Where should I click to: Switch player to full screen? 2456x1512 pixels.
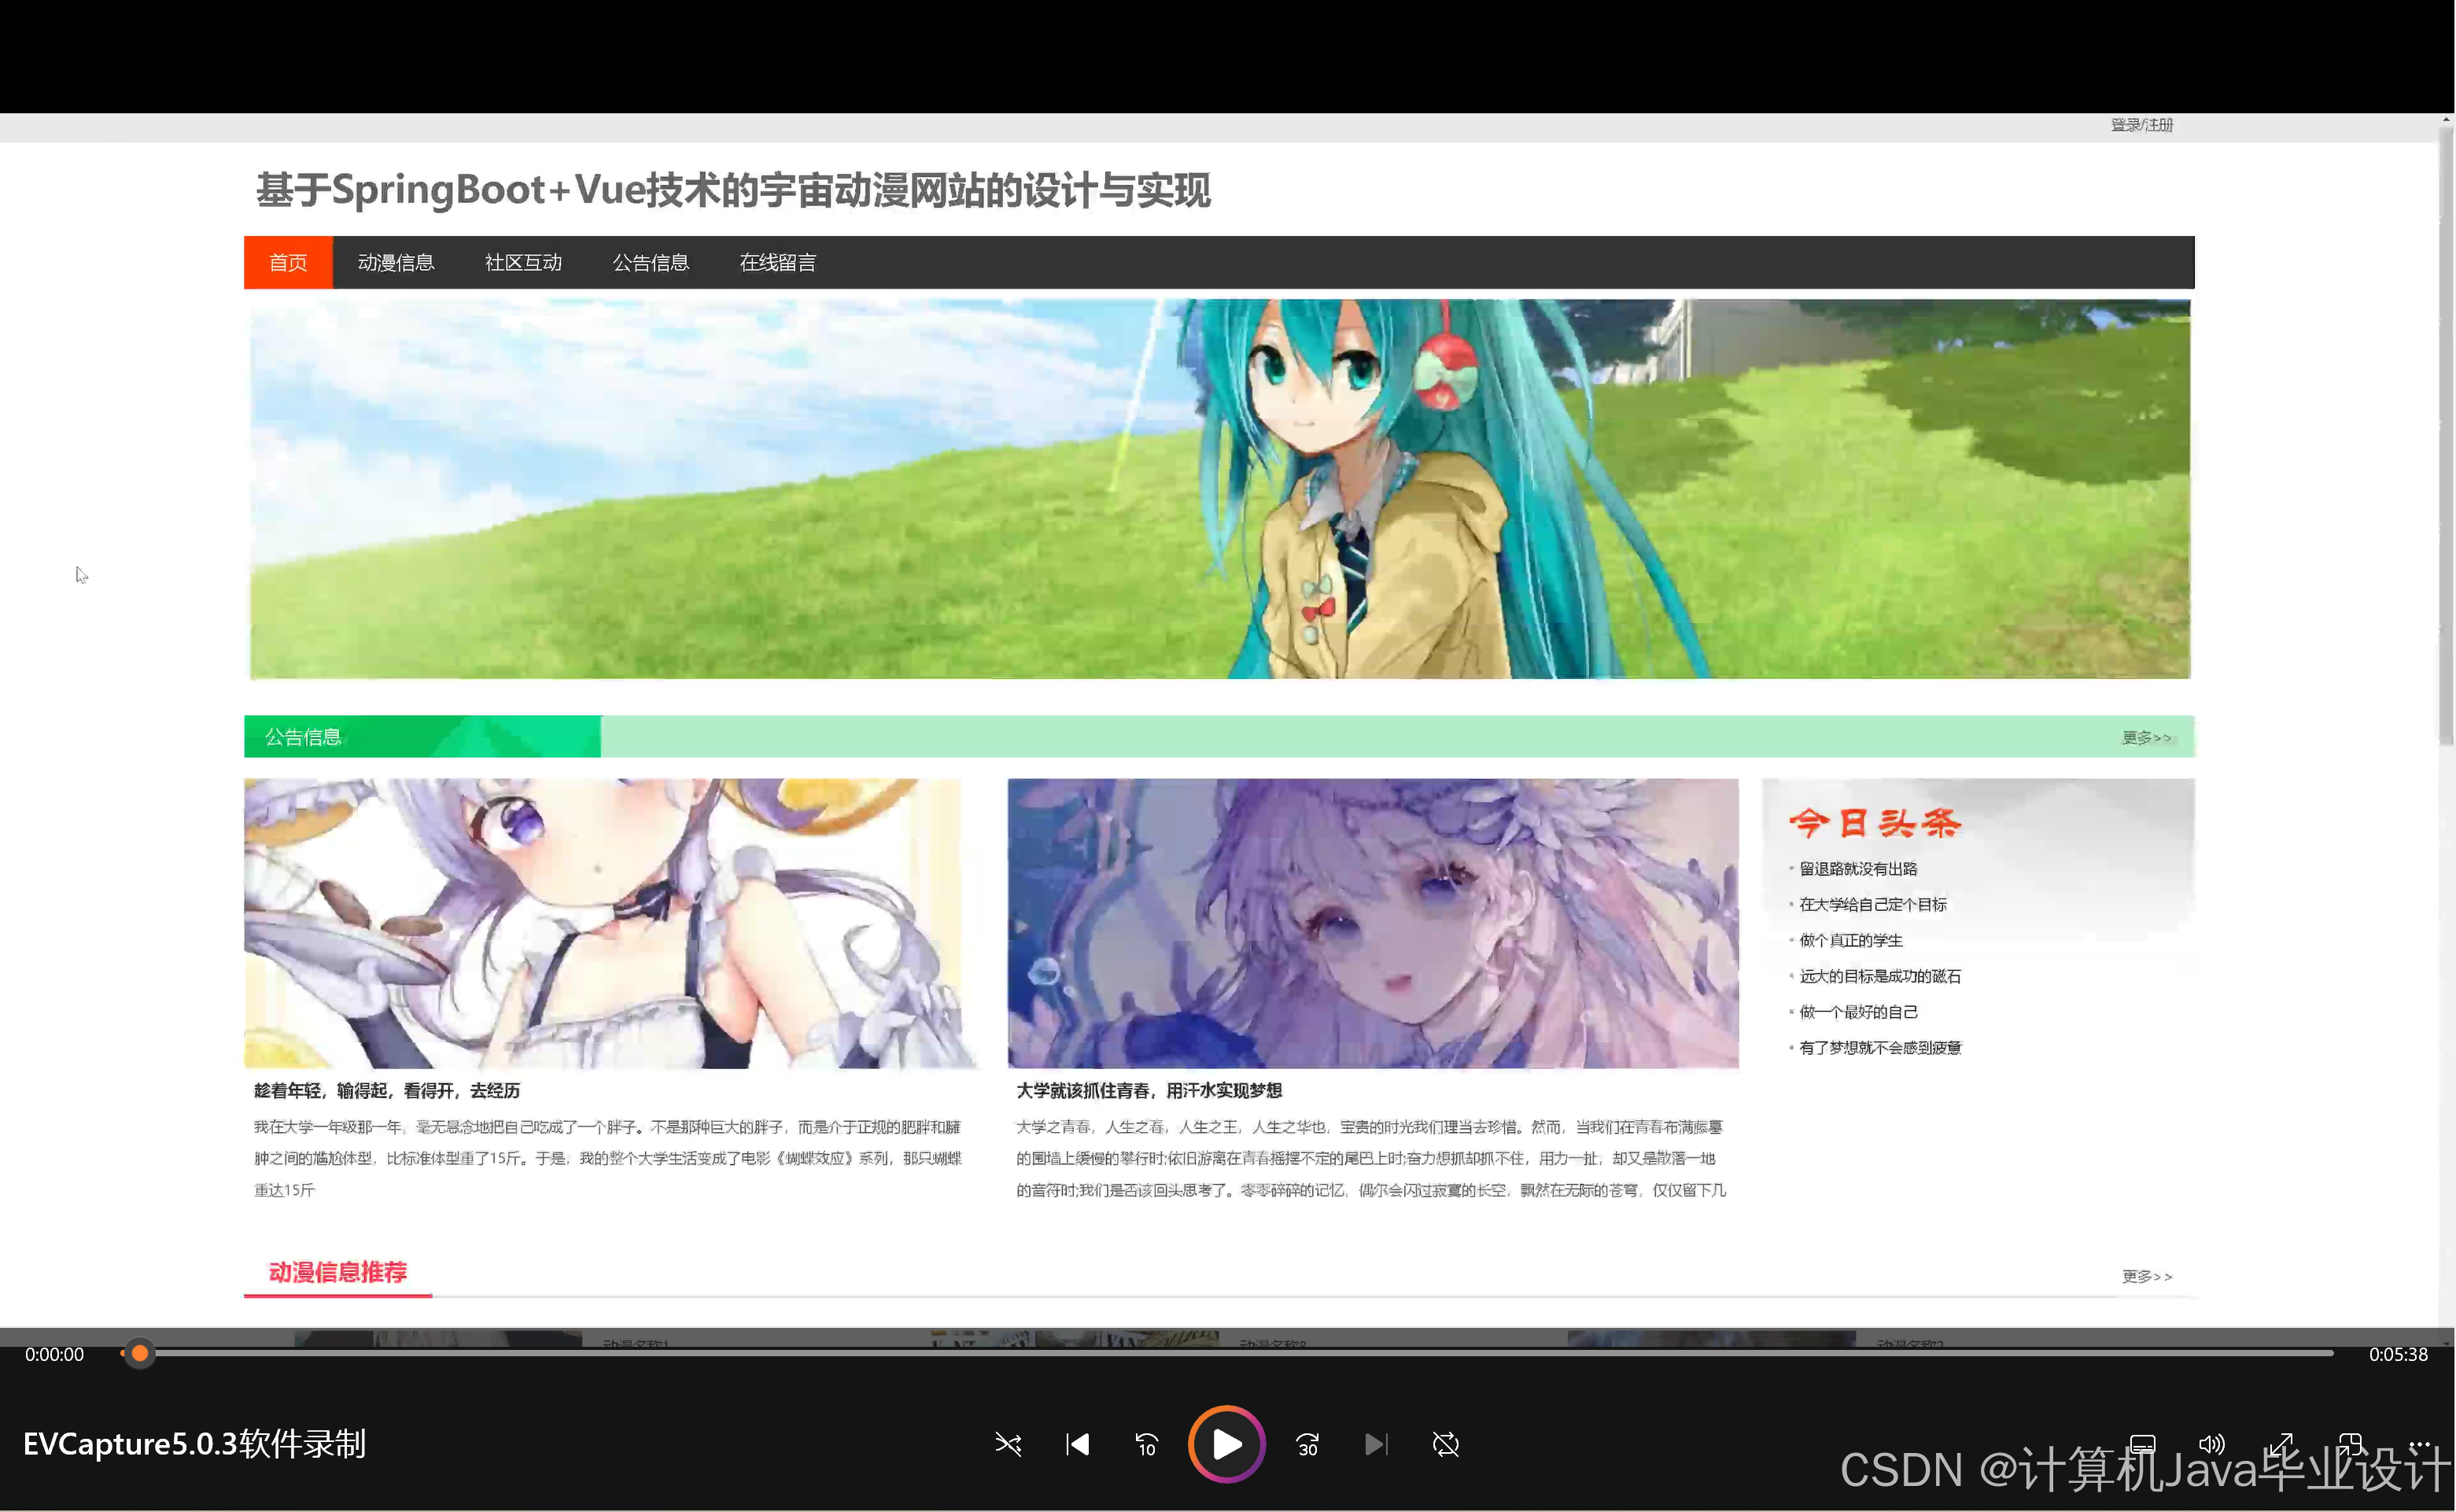pyautogui.click(x=2281, y=1444)
